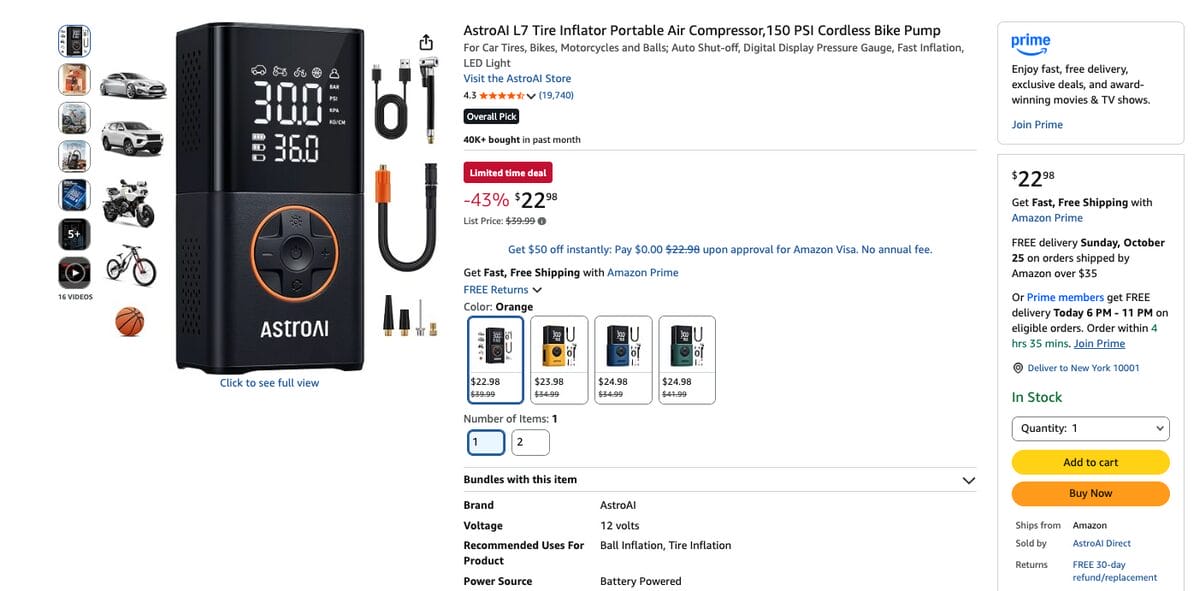The image size is (1200, 591).
Task: Open the videos thumbnail with the play icon
Action: pos(74,272)
